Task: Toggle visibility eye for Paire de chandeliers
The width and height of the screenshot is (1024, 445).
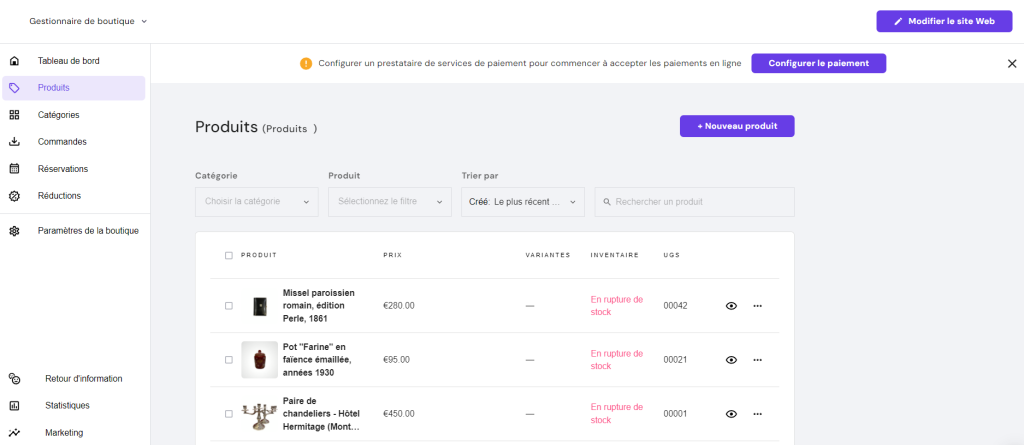Action: point(731,414)
